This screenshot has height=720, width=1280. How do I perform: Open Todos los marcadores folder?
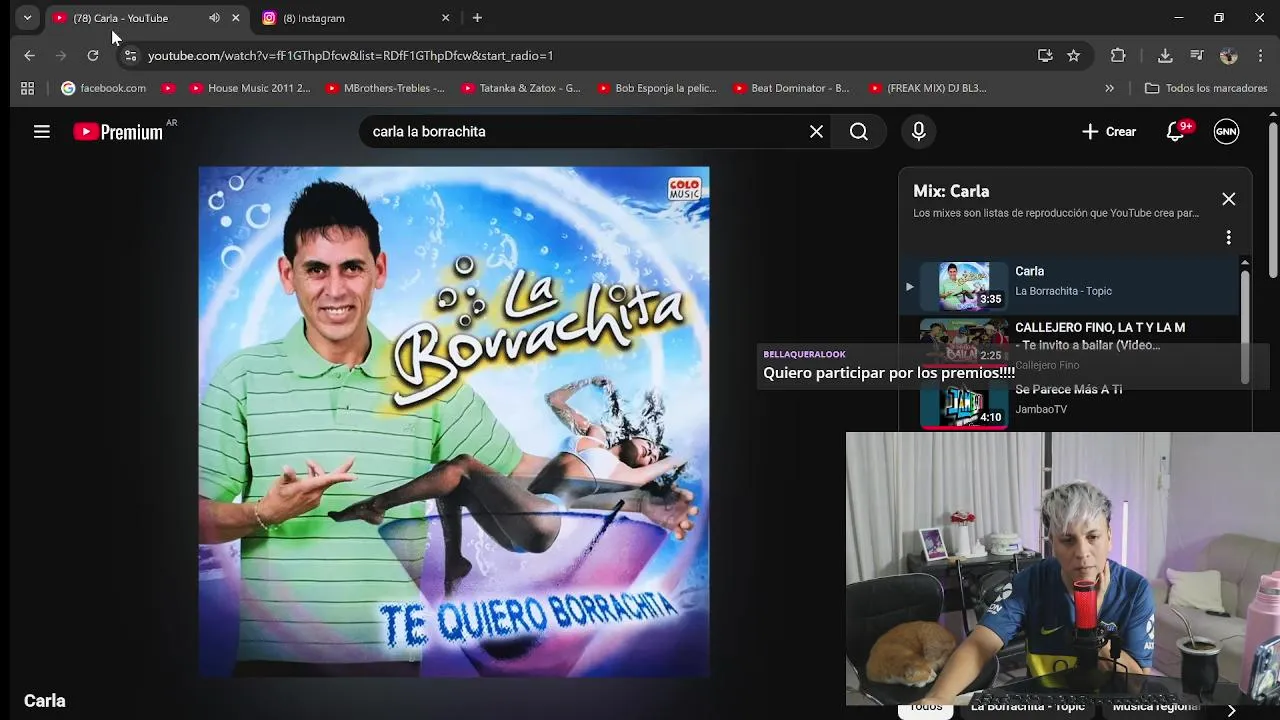tap(1205, 88)
